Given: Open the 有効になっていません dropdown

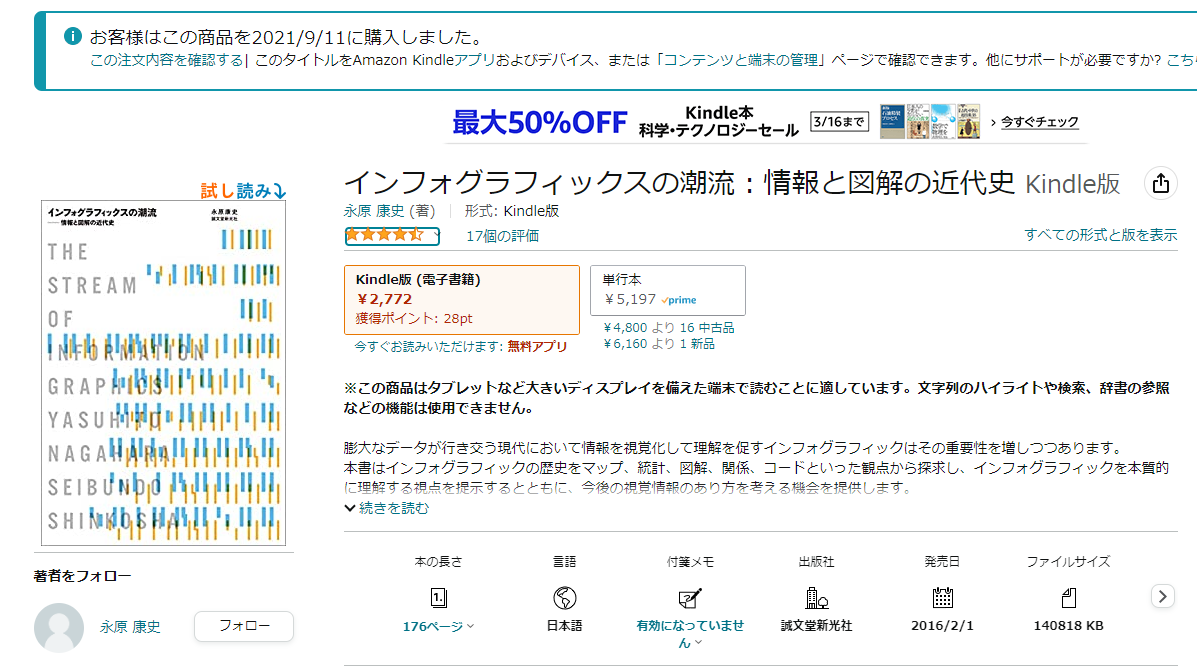Looking at the screenshot, I should [x=689, y=634].
